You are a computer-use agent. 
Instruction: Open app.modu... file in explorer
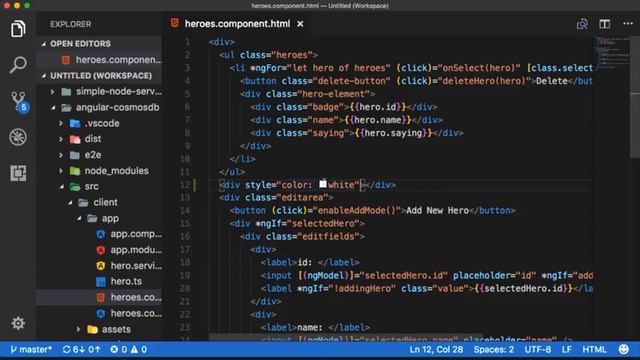click(100, 250)
